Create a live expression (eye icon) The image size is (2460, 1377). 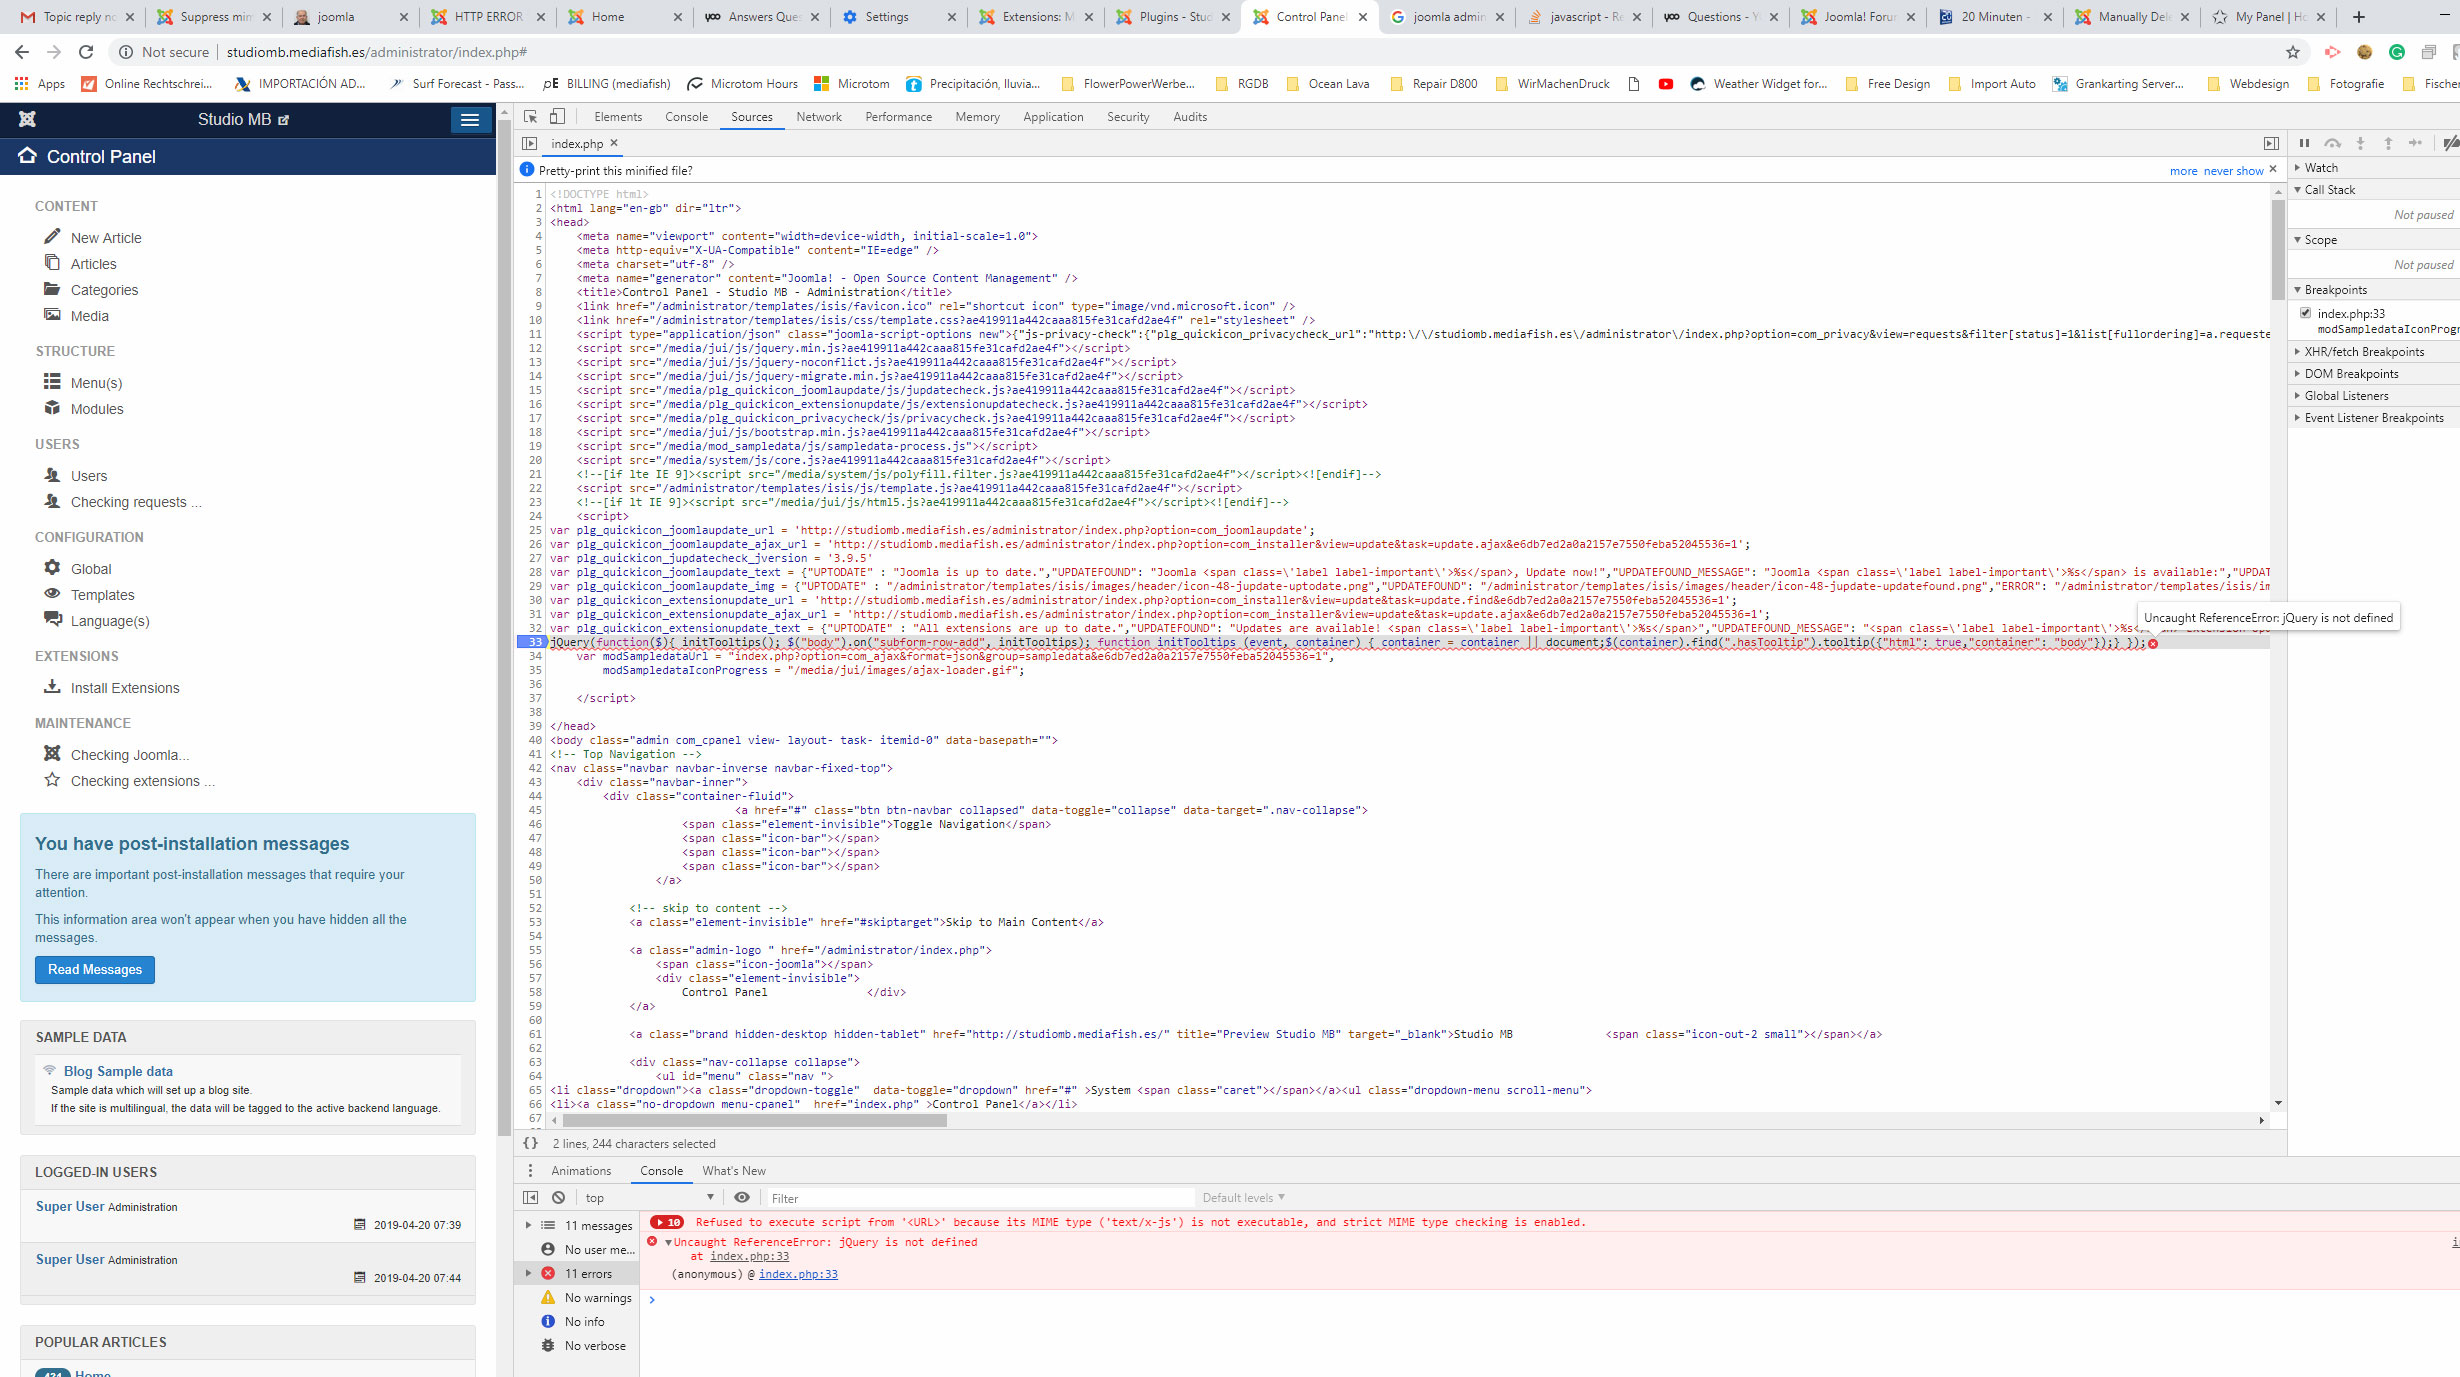click(741, 1197)
